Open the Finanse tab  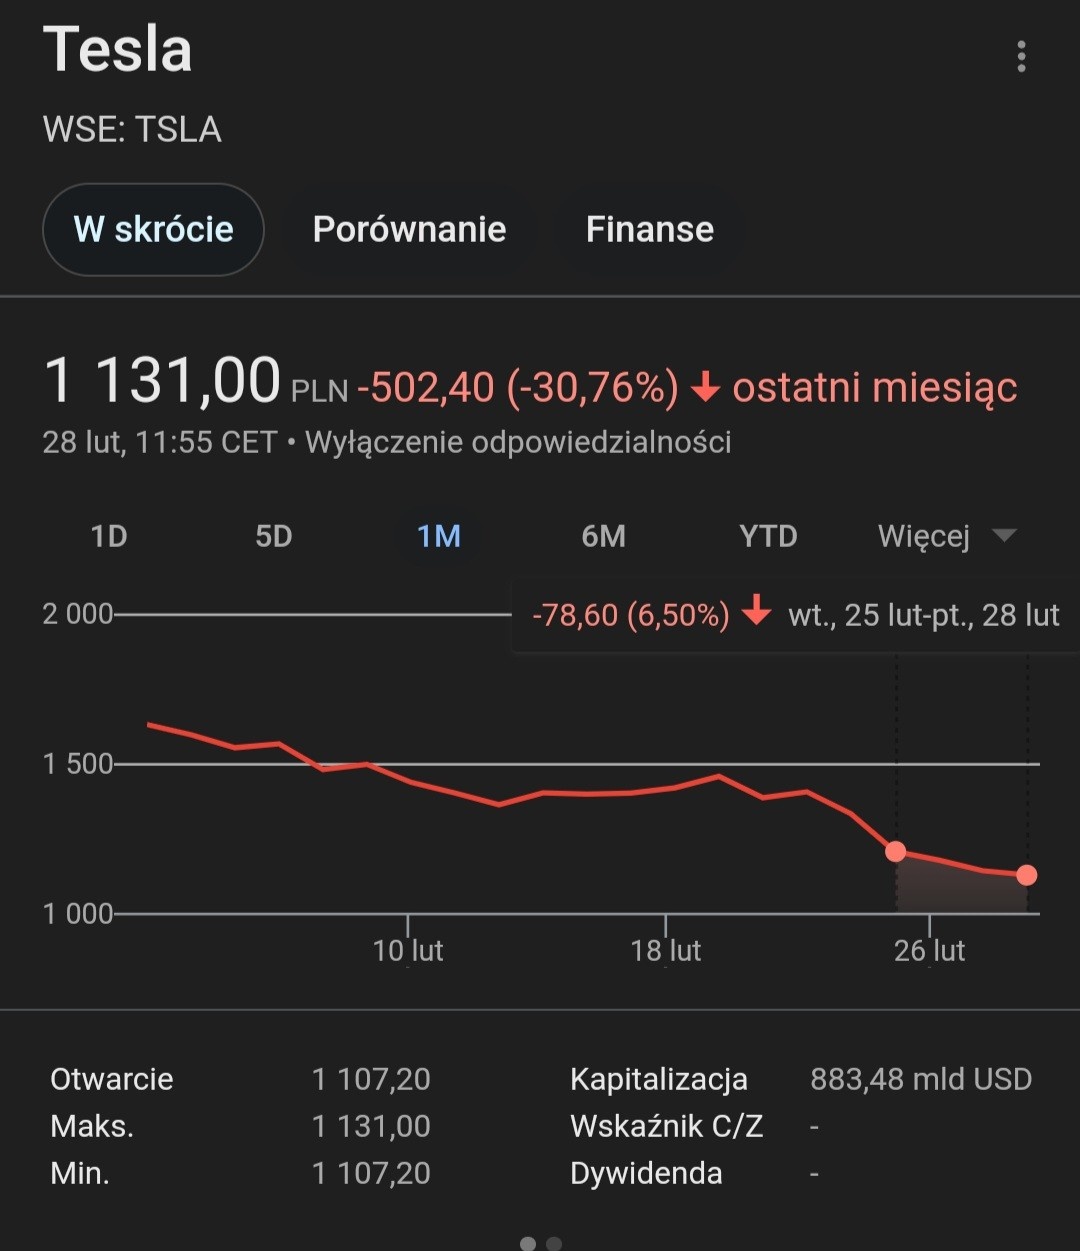pyautogui.click(x=650, y=229)
